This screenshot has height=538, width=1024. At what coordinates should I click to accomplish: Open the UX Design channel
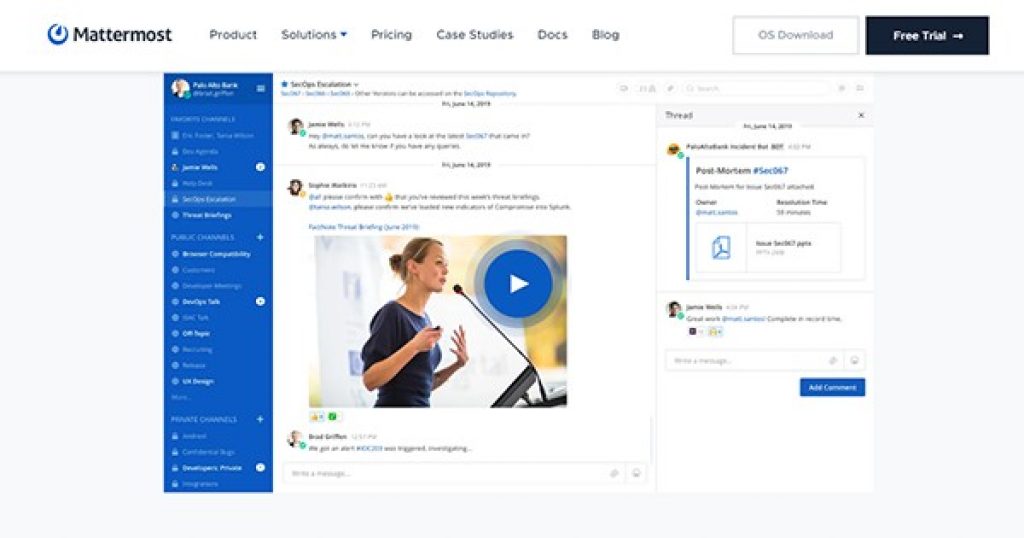tap(198, 381)
